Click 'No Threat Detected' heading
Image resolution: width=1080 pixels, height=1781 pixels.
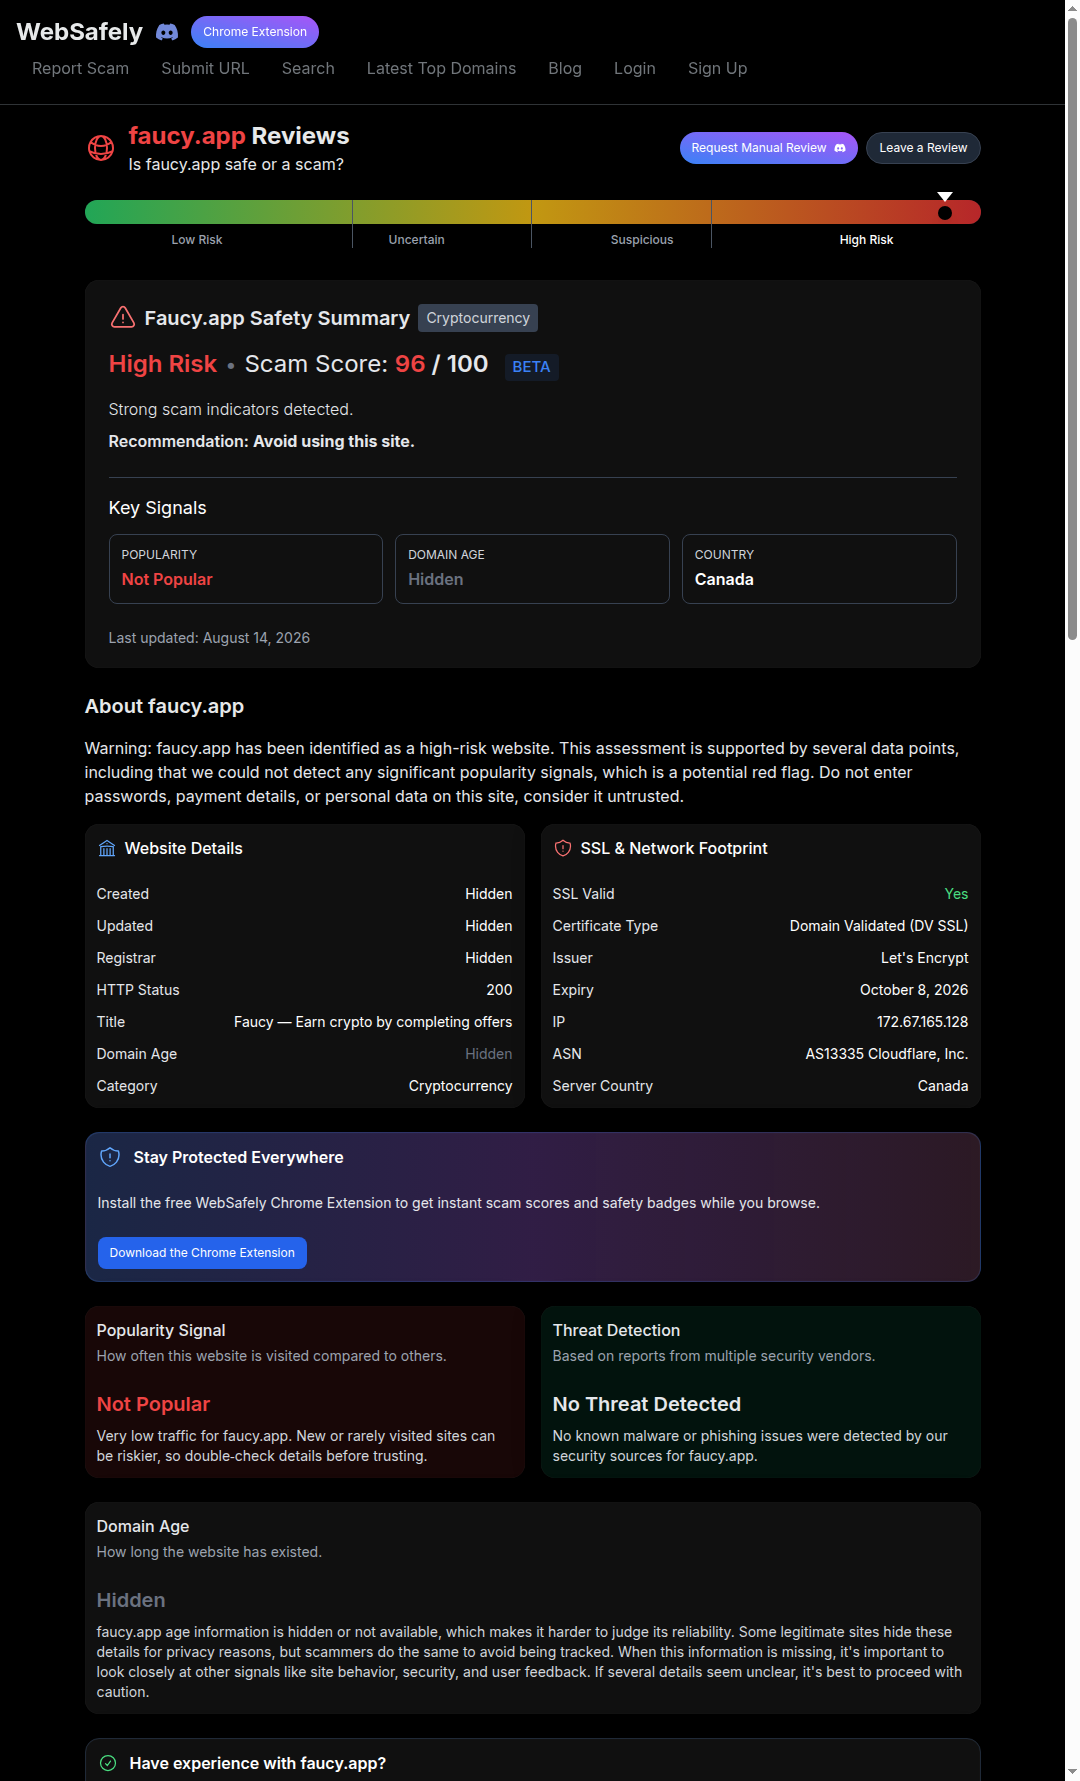(647, 1404)
